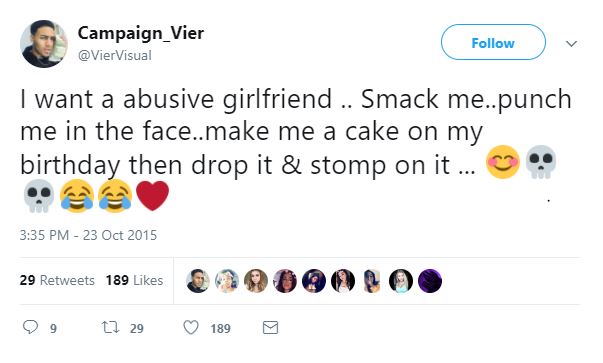Click the reply speech bubble icon
603x363 pixels.
pyautogui.click(x=30, y=327)
